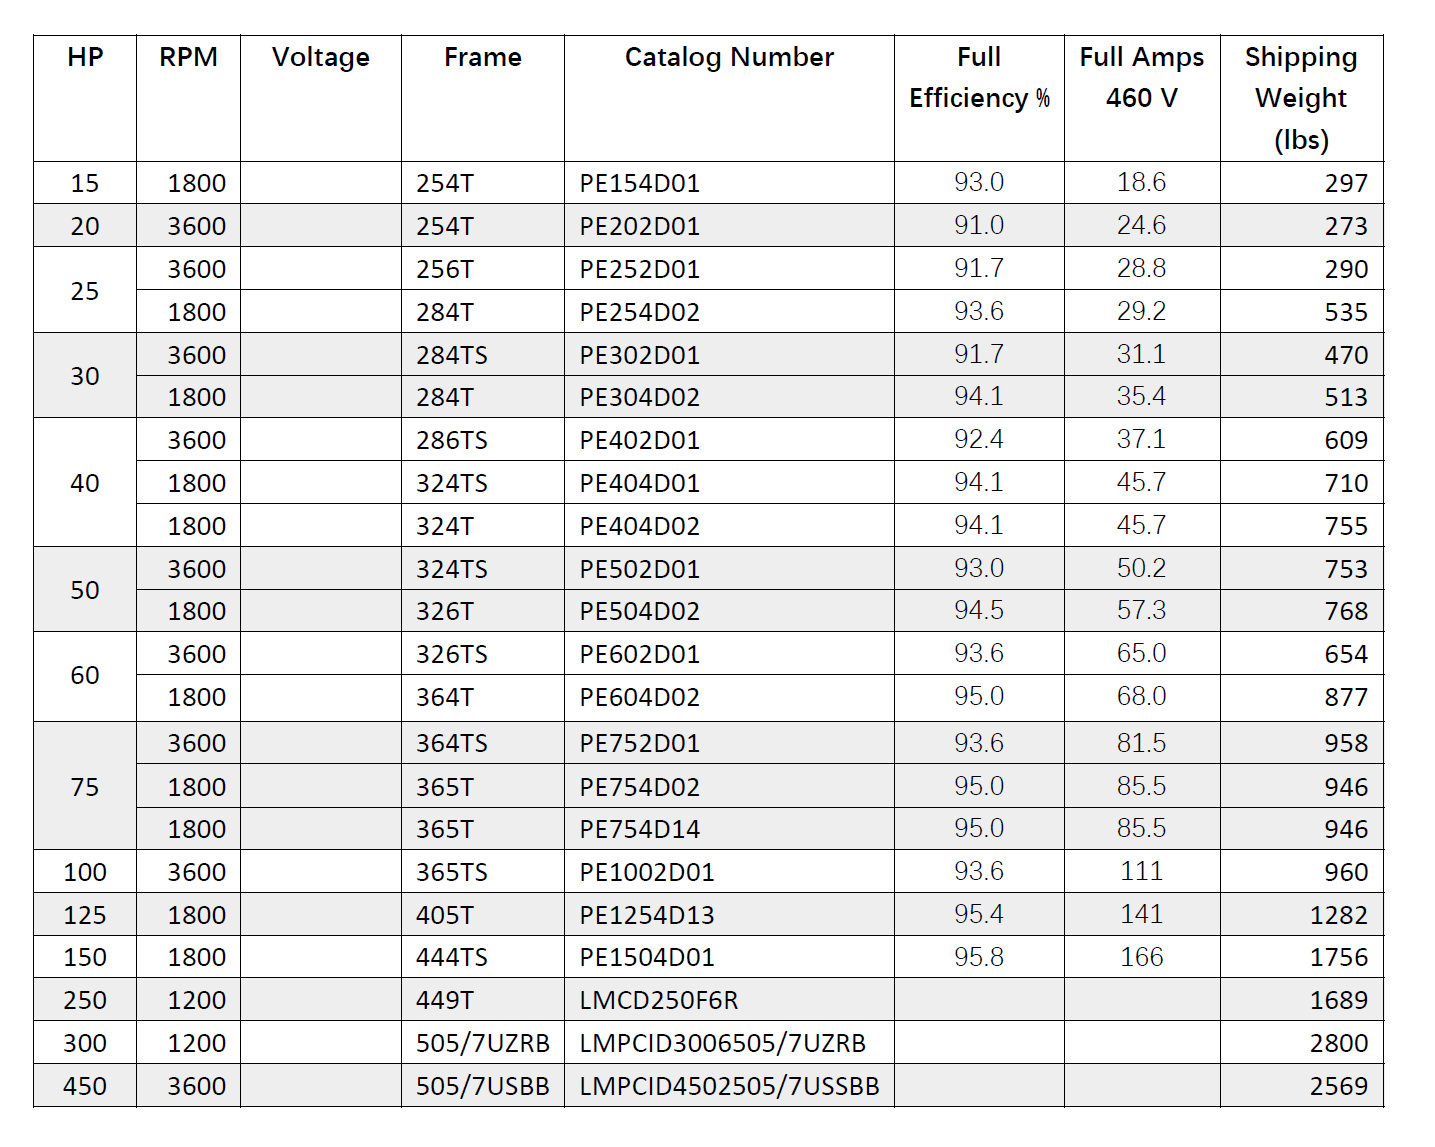Screen dimensions: 1435x1147
Task: Click frame value 405T
Action: 445,915
